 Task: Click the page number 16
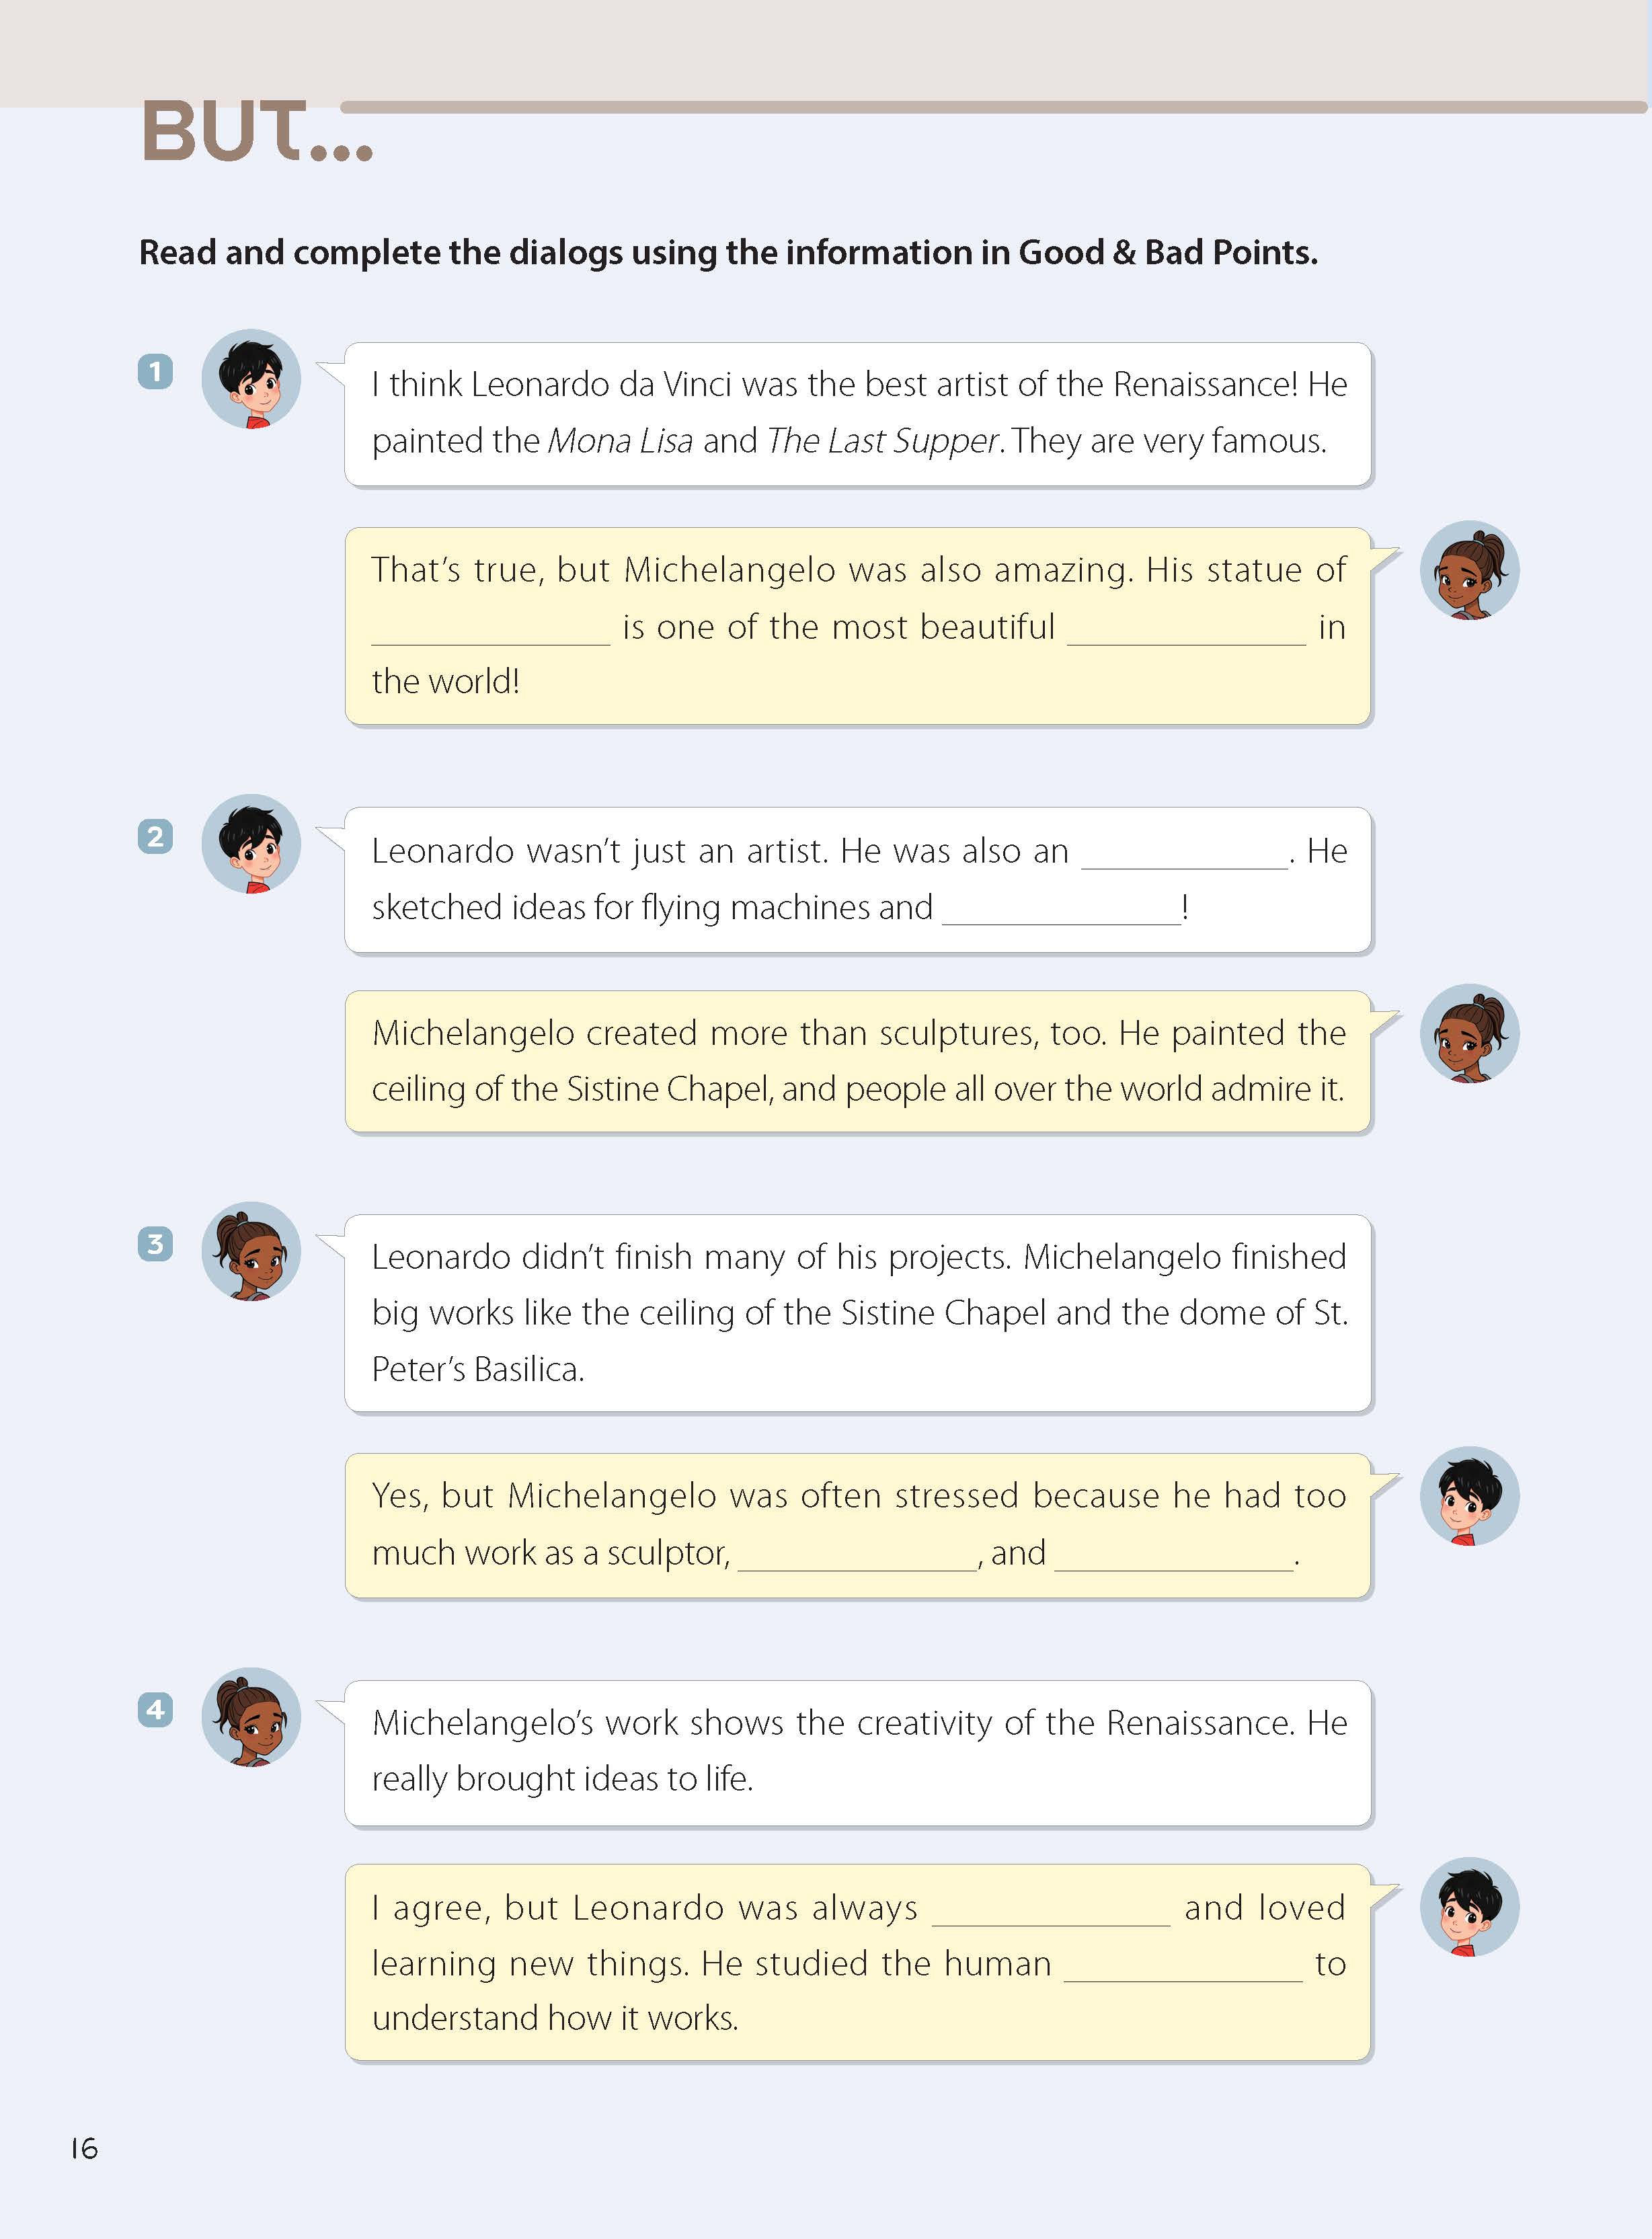tap(84, 2147)
